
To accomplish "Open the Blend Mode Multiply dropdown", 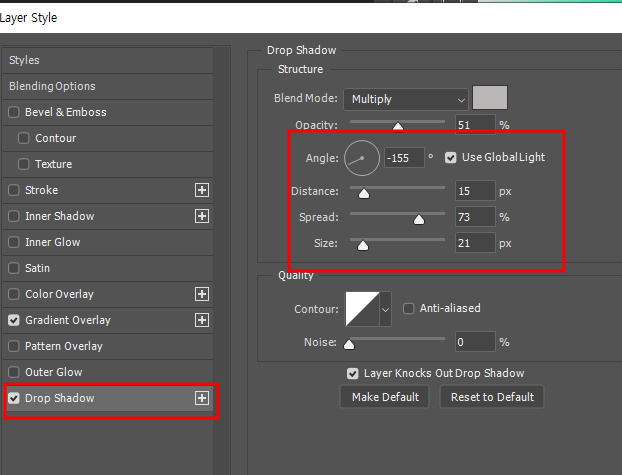I will tap(406, 99).
